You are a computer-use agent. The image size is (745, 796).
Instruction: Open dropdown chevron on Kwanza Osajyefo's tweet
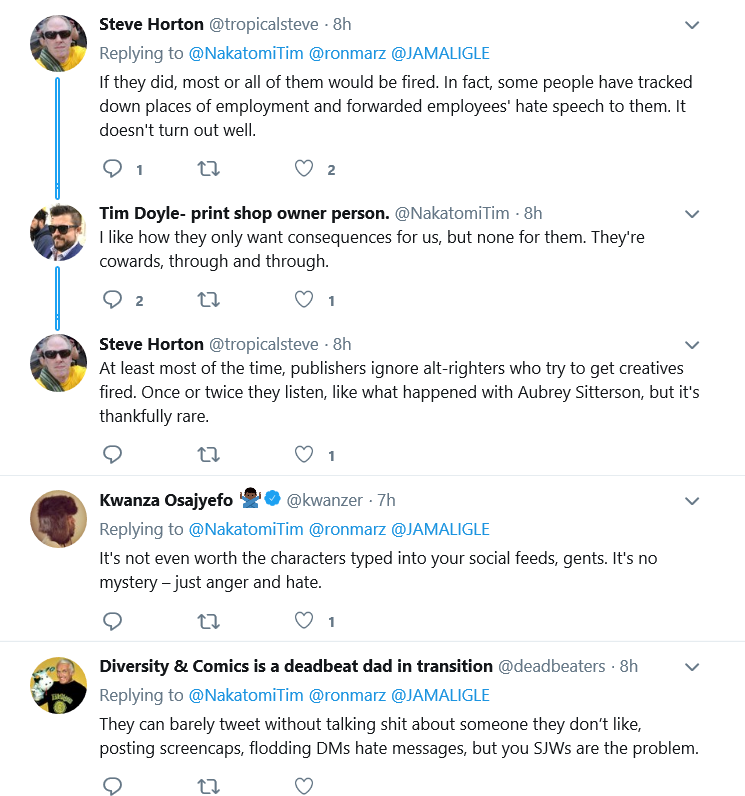coord(692,501)
